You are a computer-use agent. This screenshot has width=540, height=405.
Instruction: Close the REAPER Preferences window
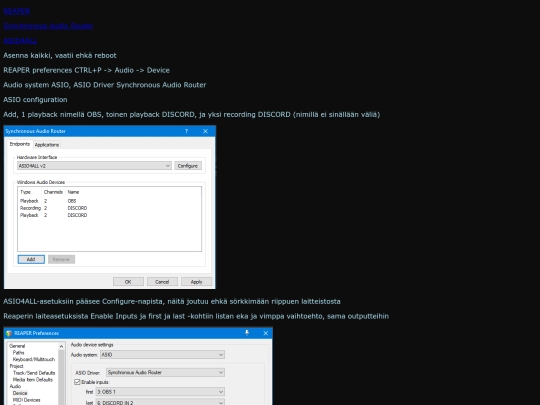(266, 333)
